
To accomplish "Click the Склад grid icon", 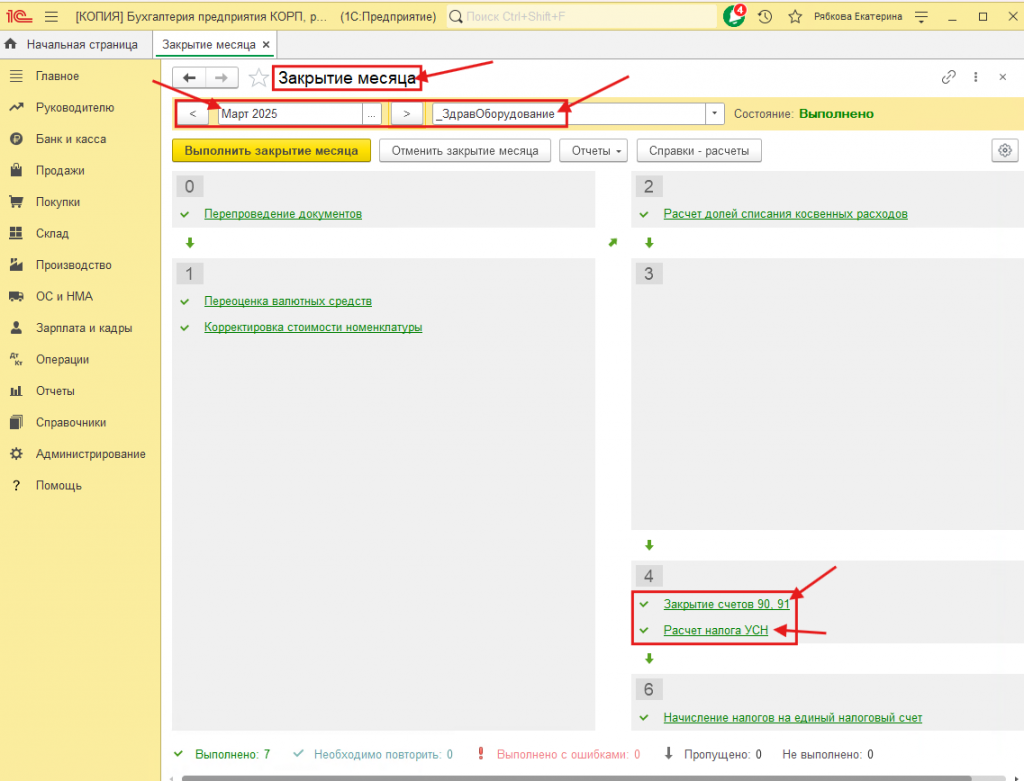I will click(16, 233).
